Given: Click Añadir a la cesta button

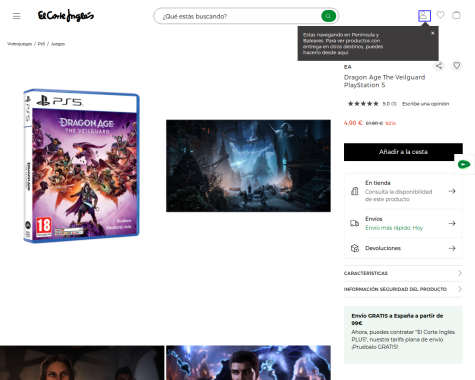Looking at the screenshot, I should [403, 152].
